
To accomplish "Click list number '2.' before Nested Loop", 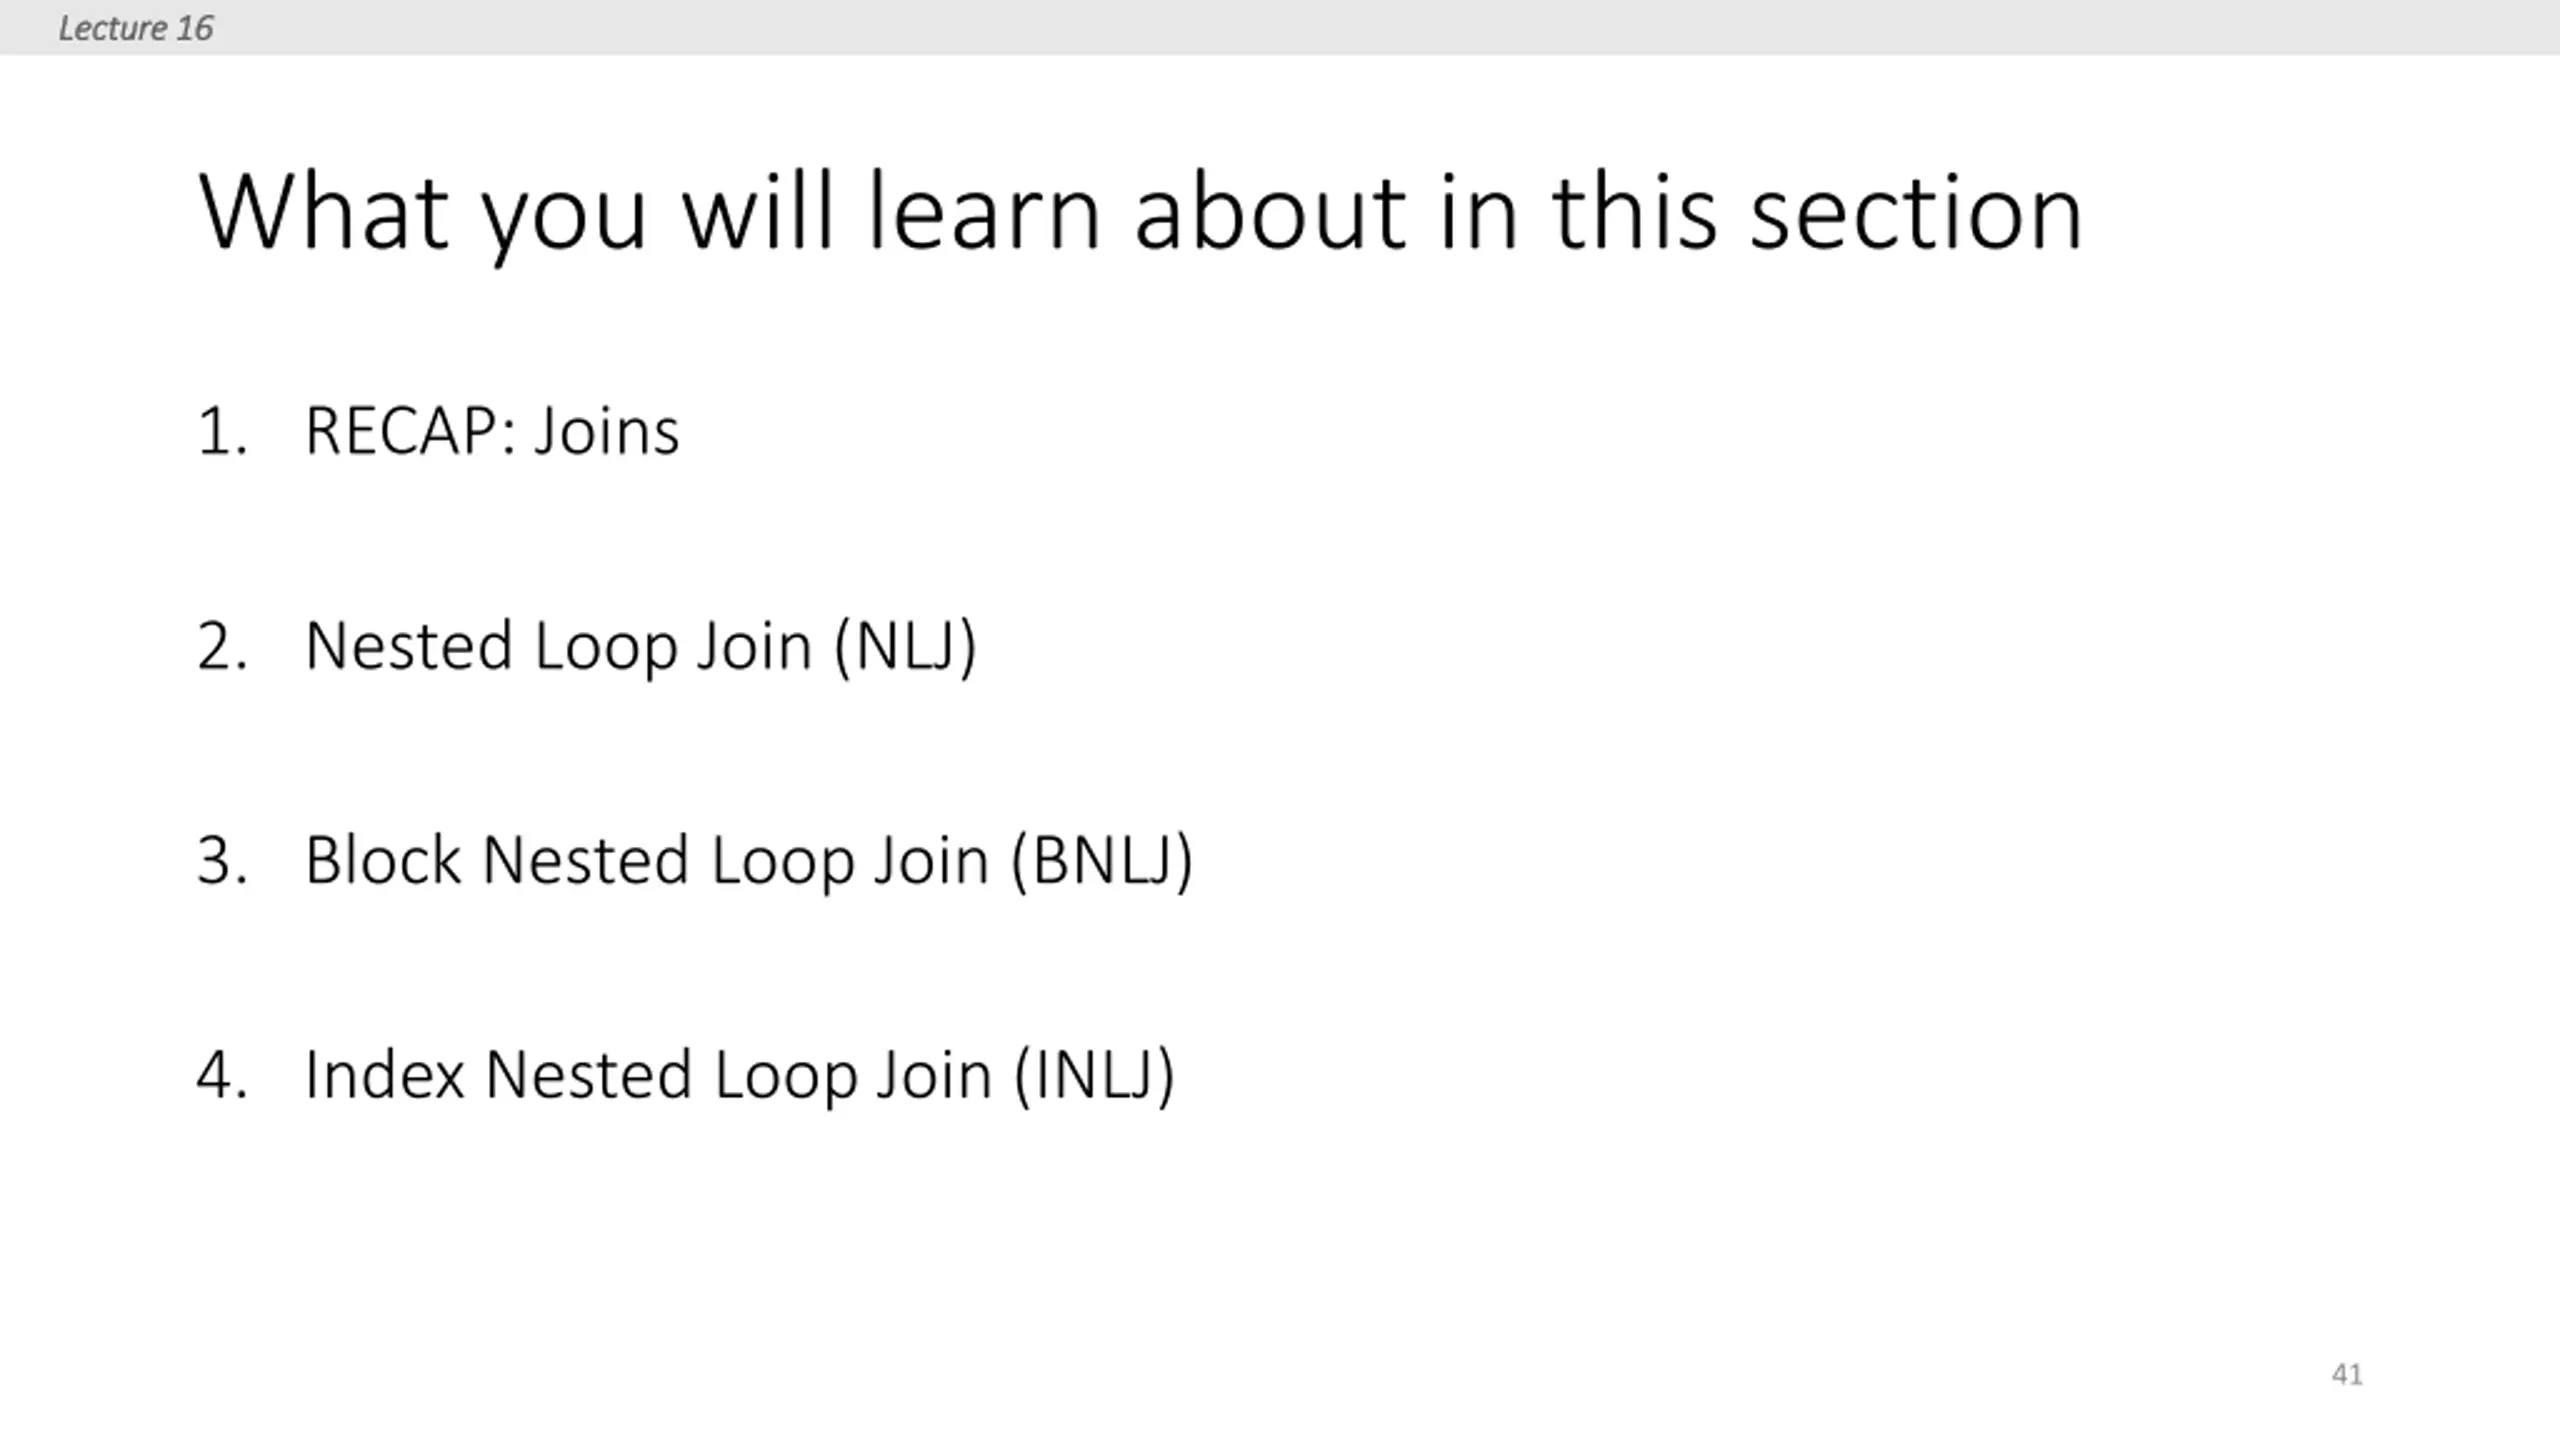I will 222,646.
